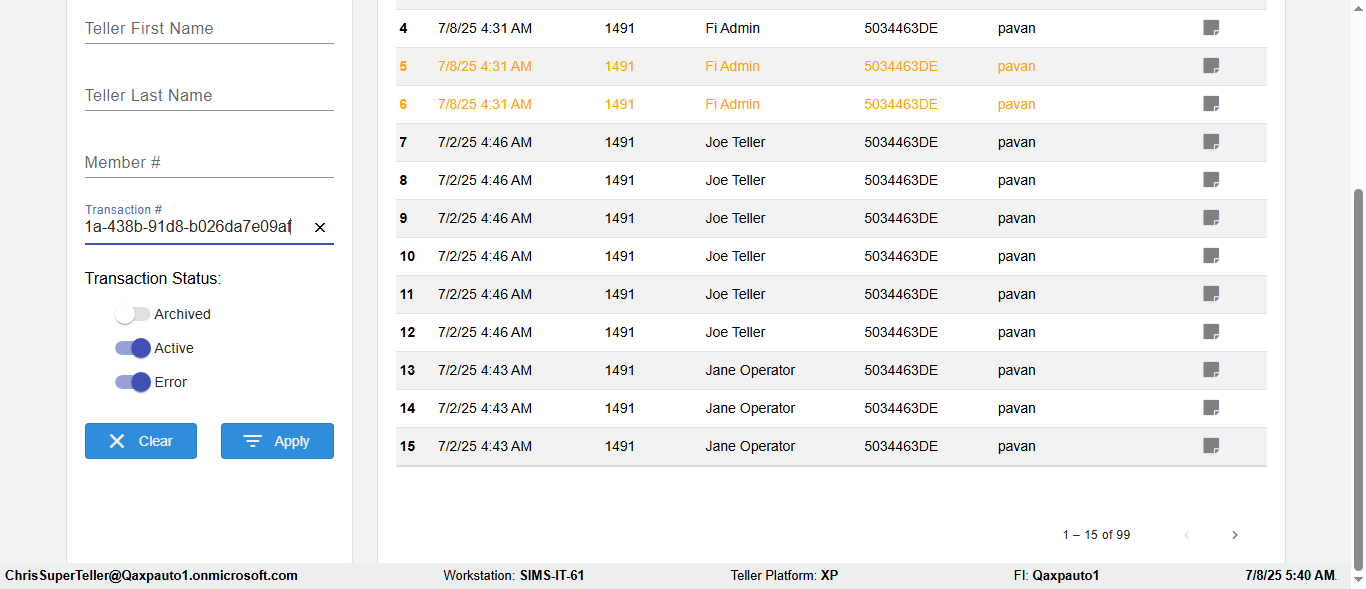Click note icon for row 15
Screen dimensions: 1366x589
coord(1211,446)
